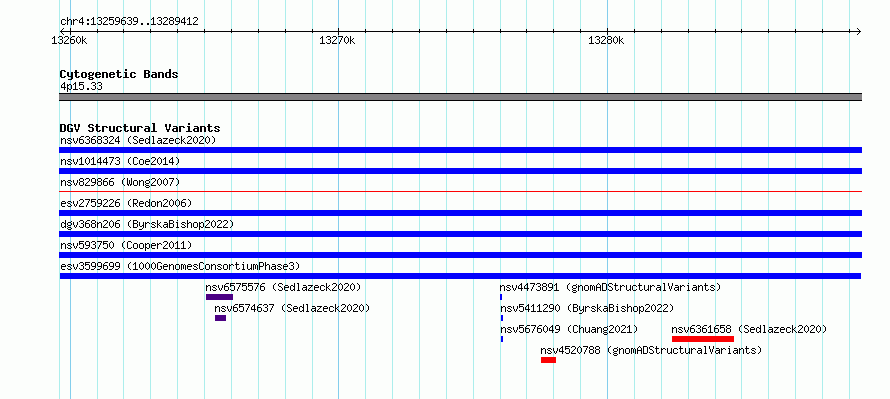Viewport: 890px width, 399px height.
Task: Open nsv4520788 (gnomADStructuralVariants) label
Action: coord(651,350)
